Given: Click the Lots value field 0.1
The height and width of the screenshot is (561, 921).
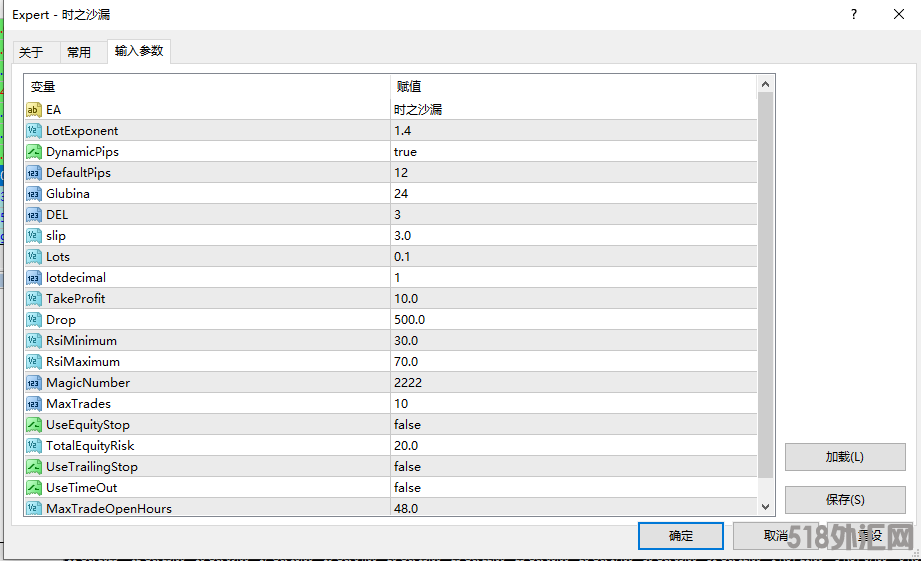Looking at the screenshot, I should coord(402,257).
